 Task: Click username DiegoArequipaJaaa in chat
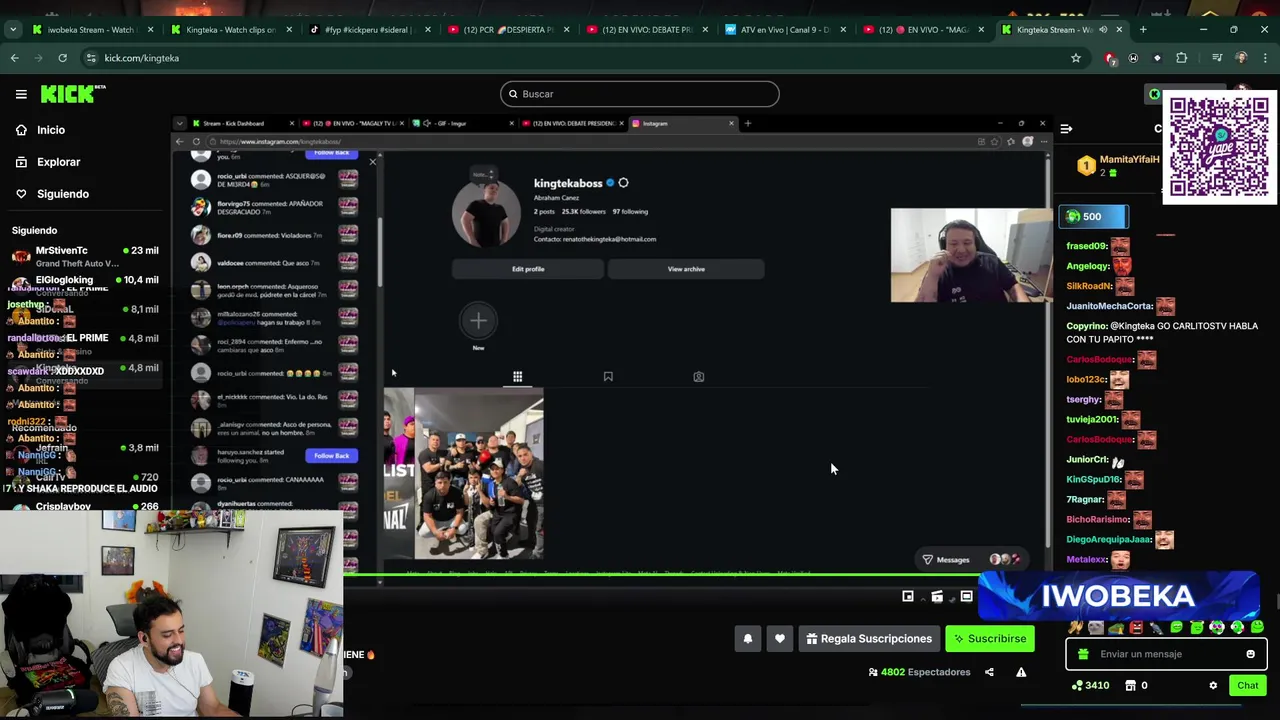[1109, 539]
